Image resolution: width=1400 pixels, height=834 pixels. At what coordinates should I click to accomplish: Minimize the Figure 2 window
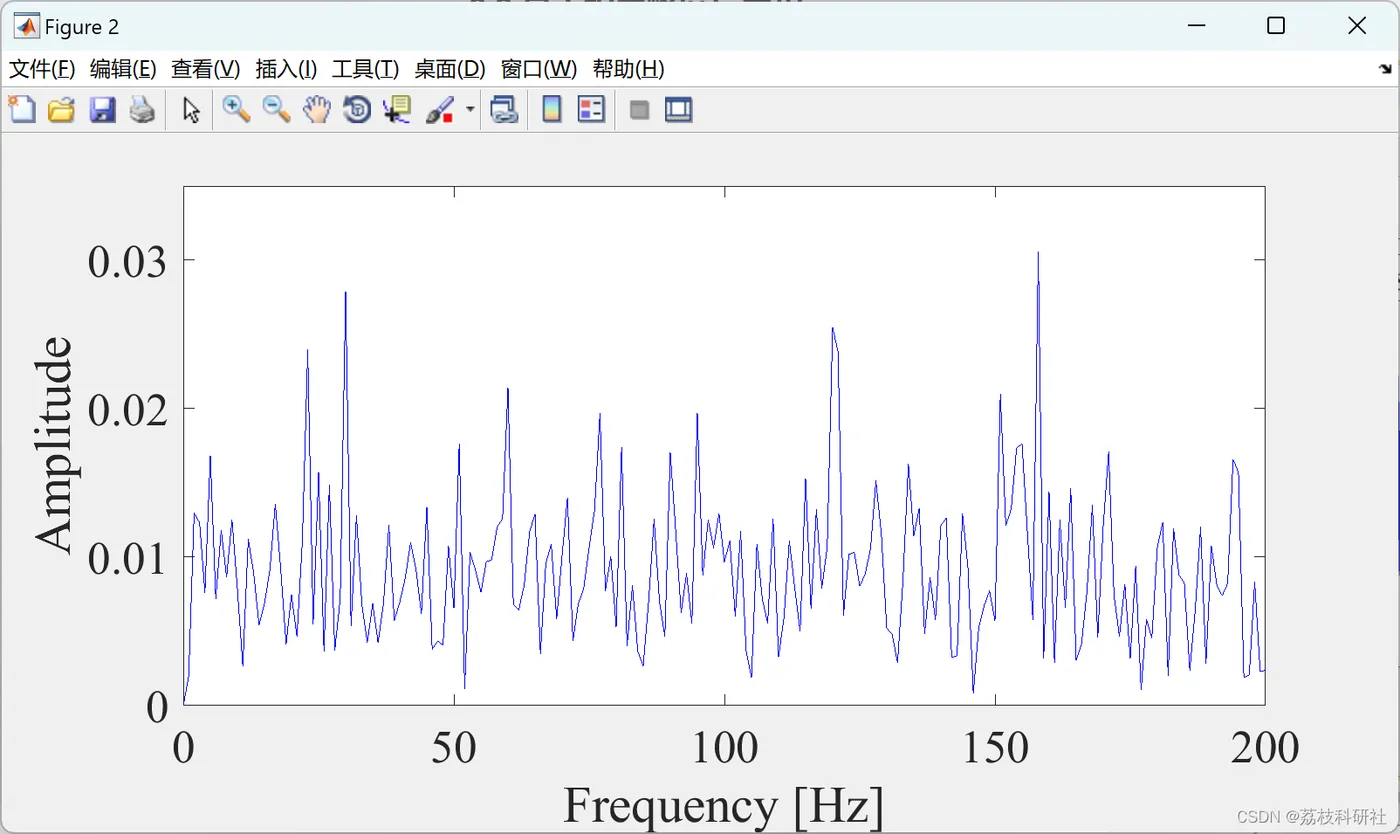pos(1197,27)
